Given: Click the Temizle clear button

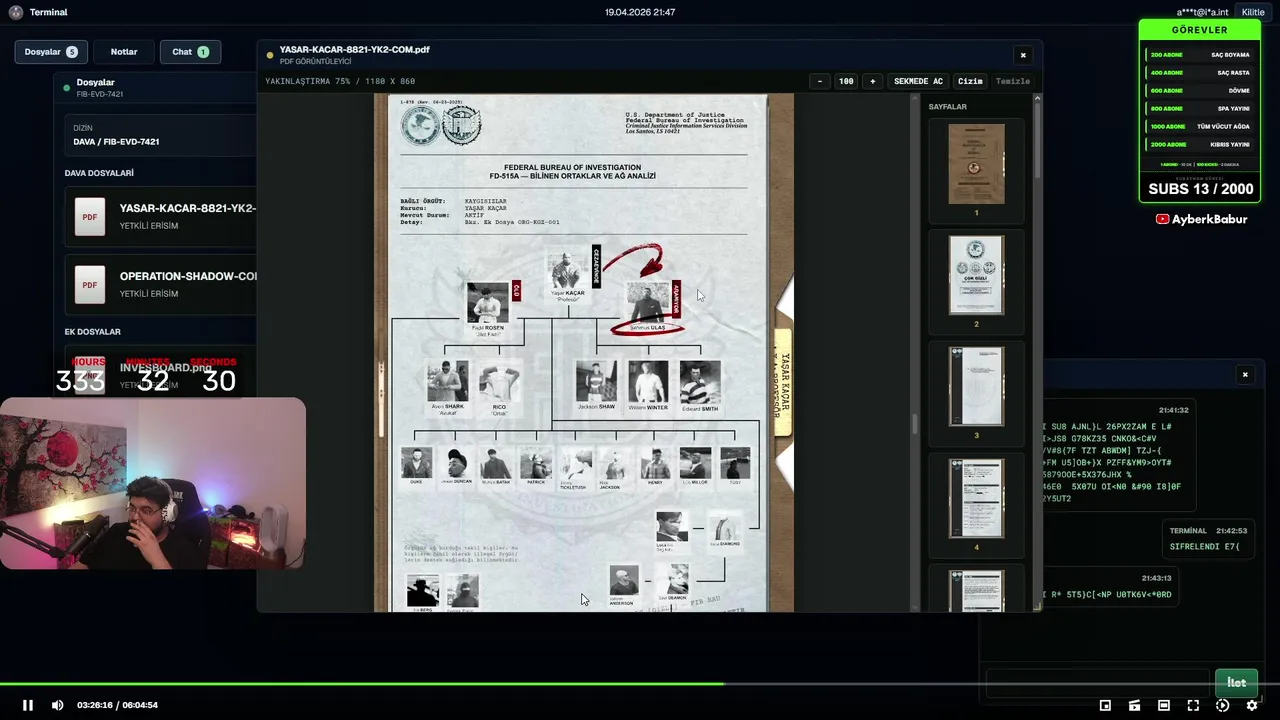Looking at the screenshot, I should [1013, 81].
